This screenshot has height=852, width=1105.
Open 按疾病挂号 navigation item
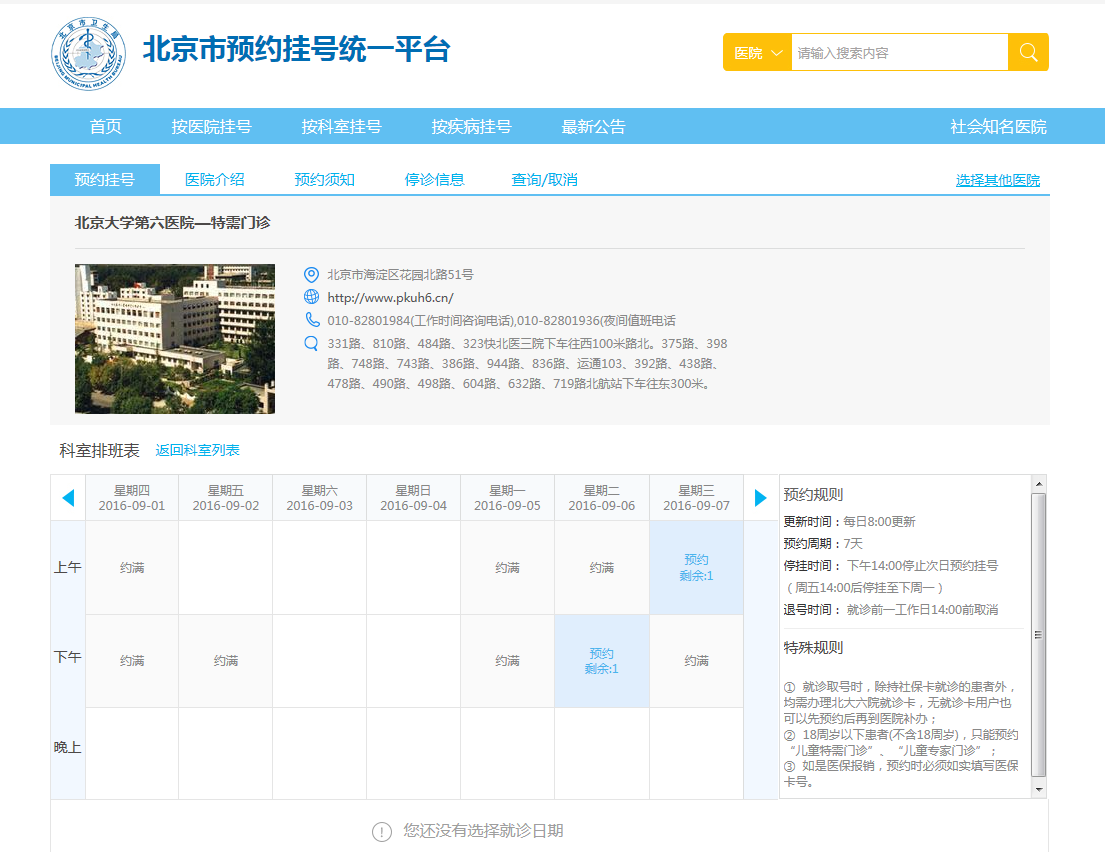(471, 127)
